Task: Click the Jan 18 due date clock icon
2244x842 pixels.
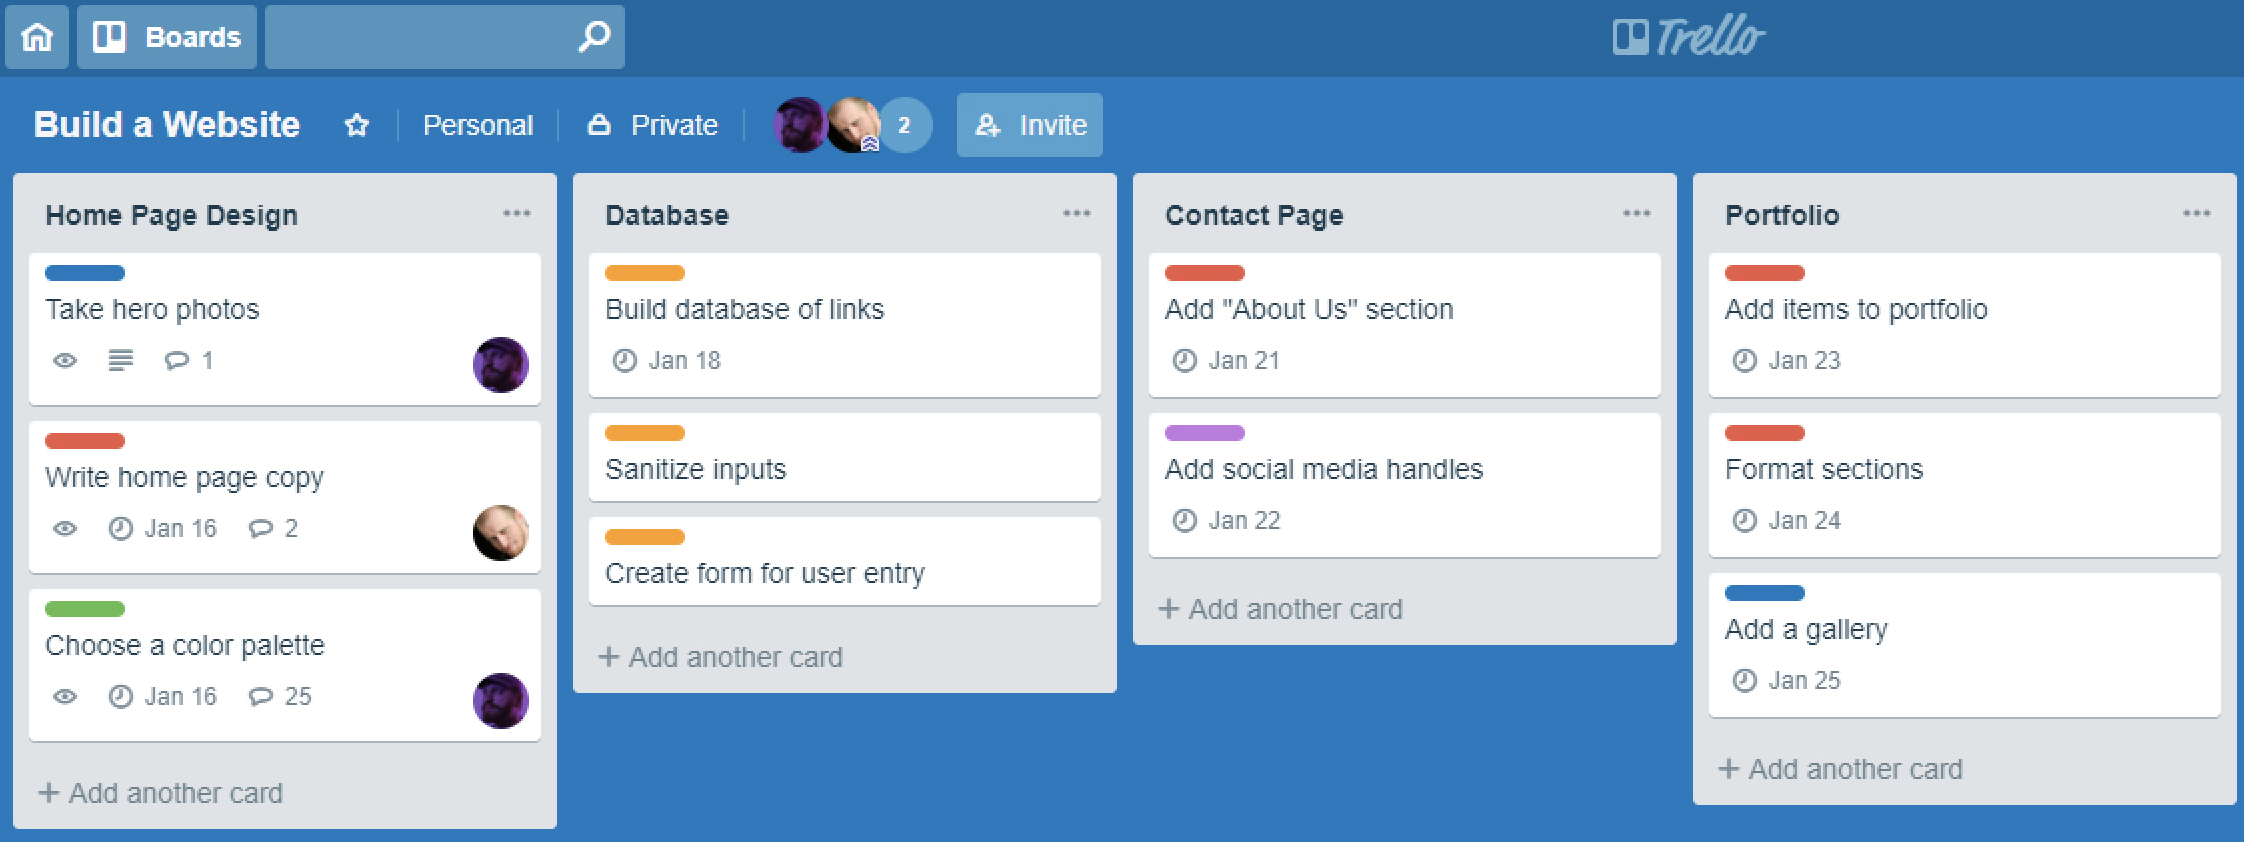Action: pos(625,360)
